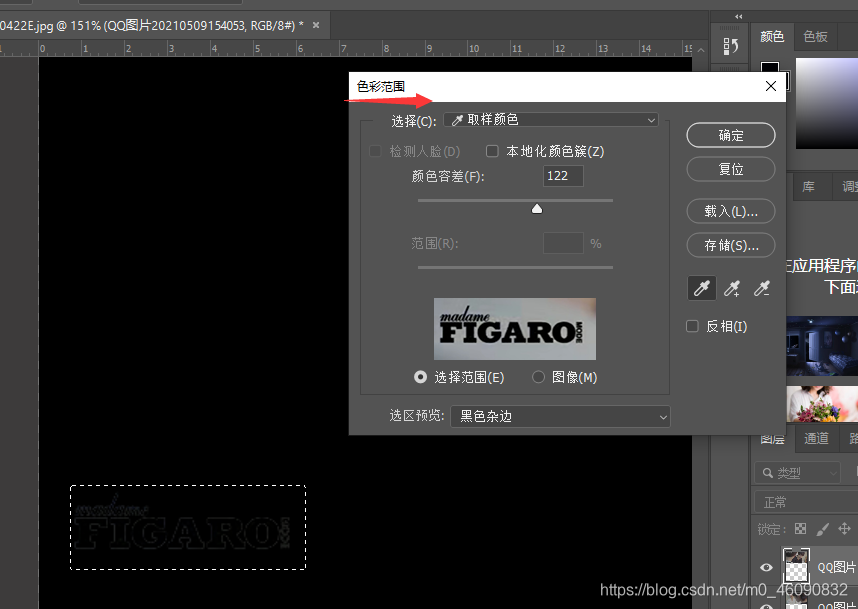Screen dimensions: 858x609
Task: Click the lock image pixels brush icon
Action: pos(822,529)
